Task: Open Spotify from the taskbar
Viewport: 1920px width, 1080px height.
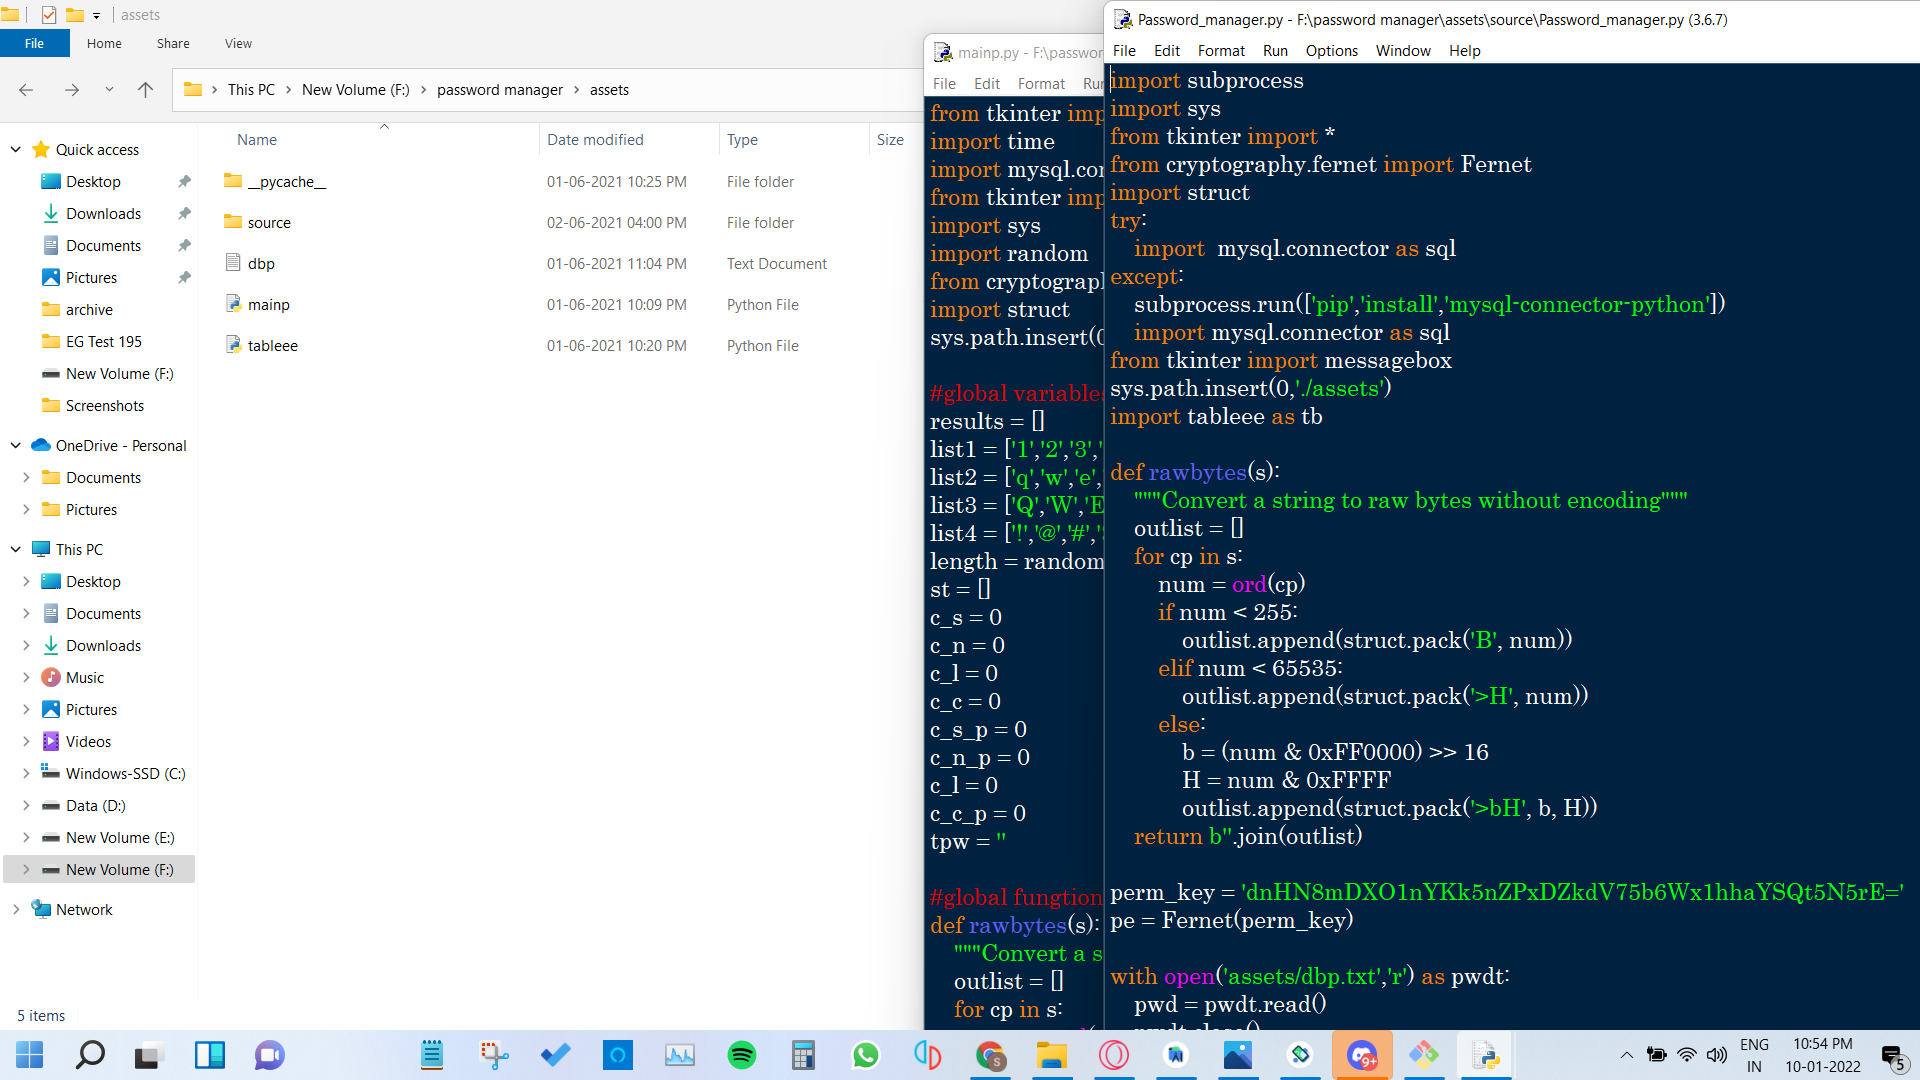Action: pos(741,1055)
